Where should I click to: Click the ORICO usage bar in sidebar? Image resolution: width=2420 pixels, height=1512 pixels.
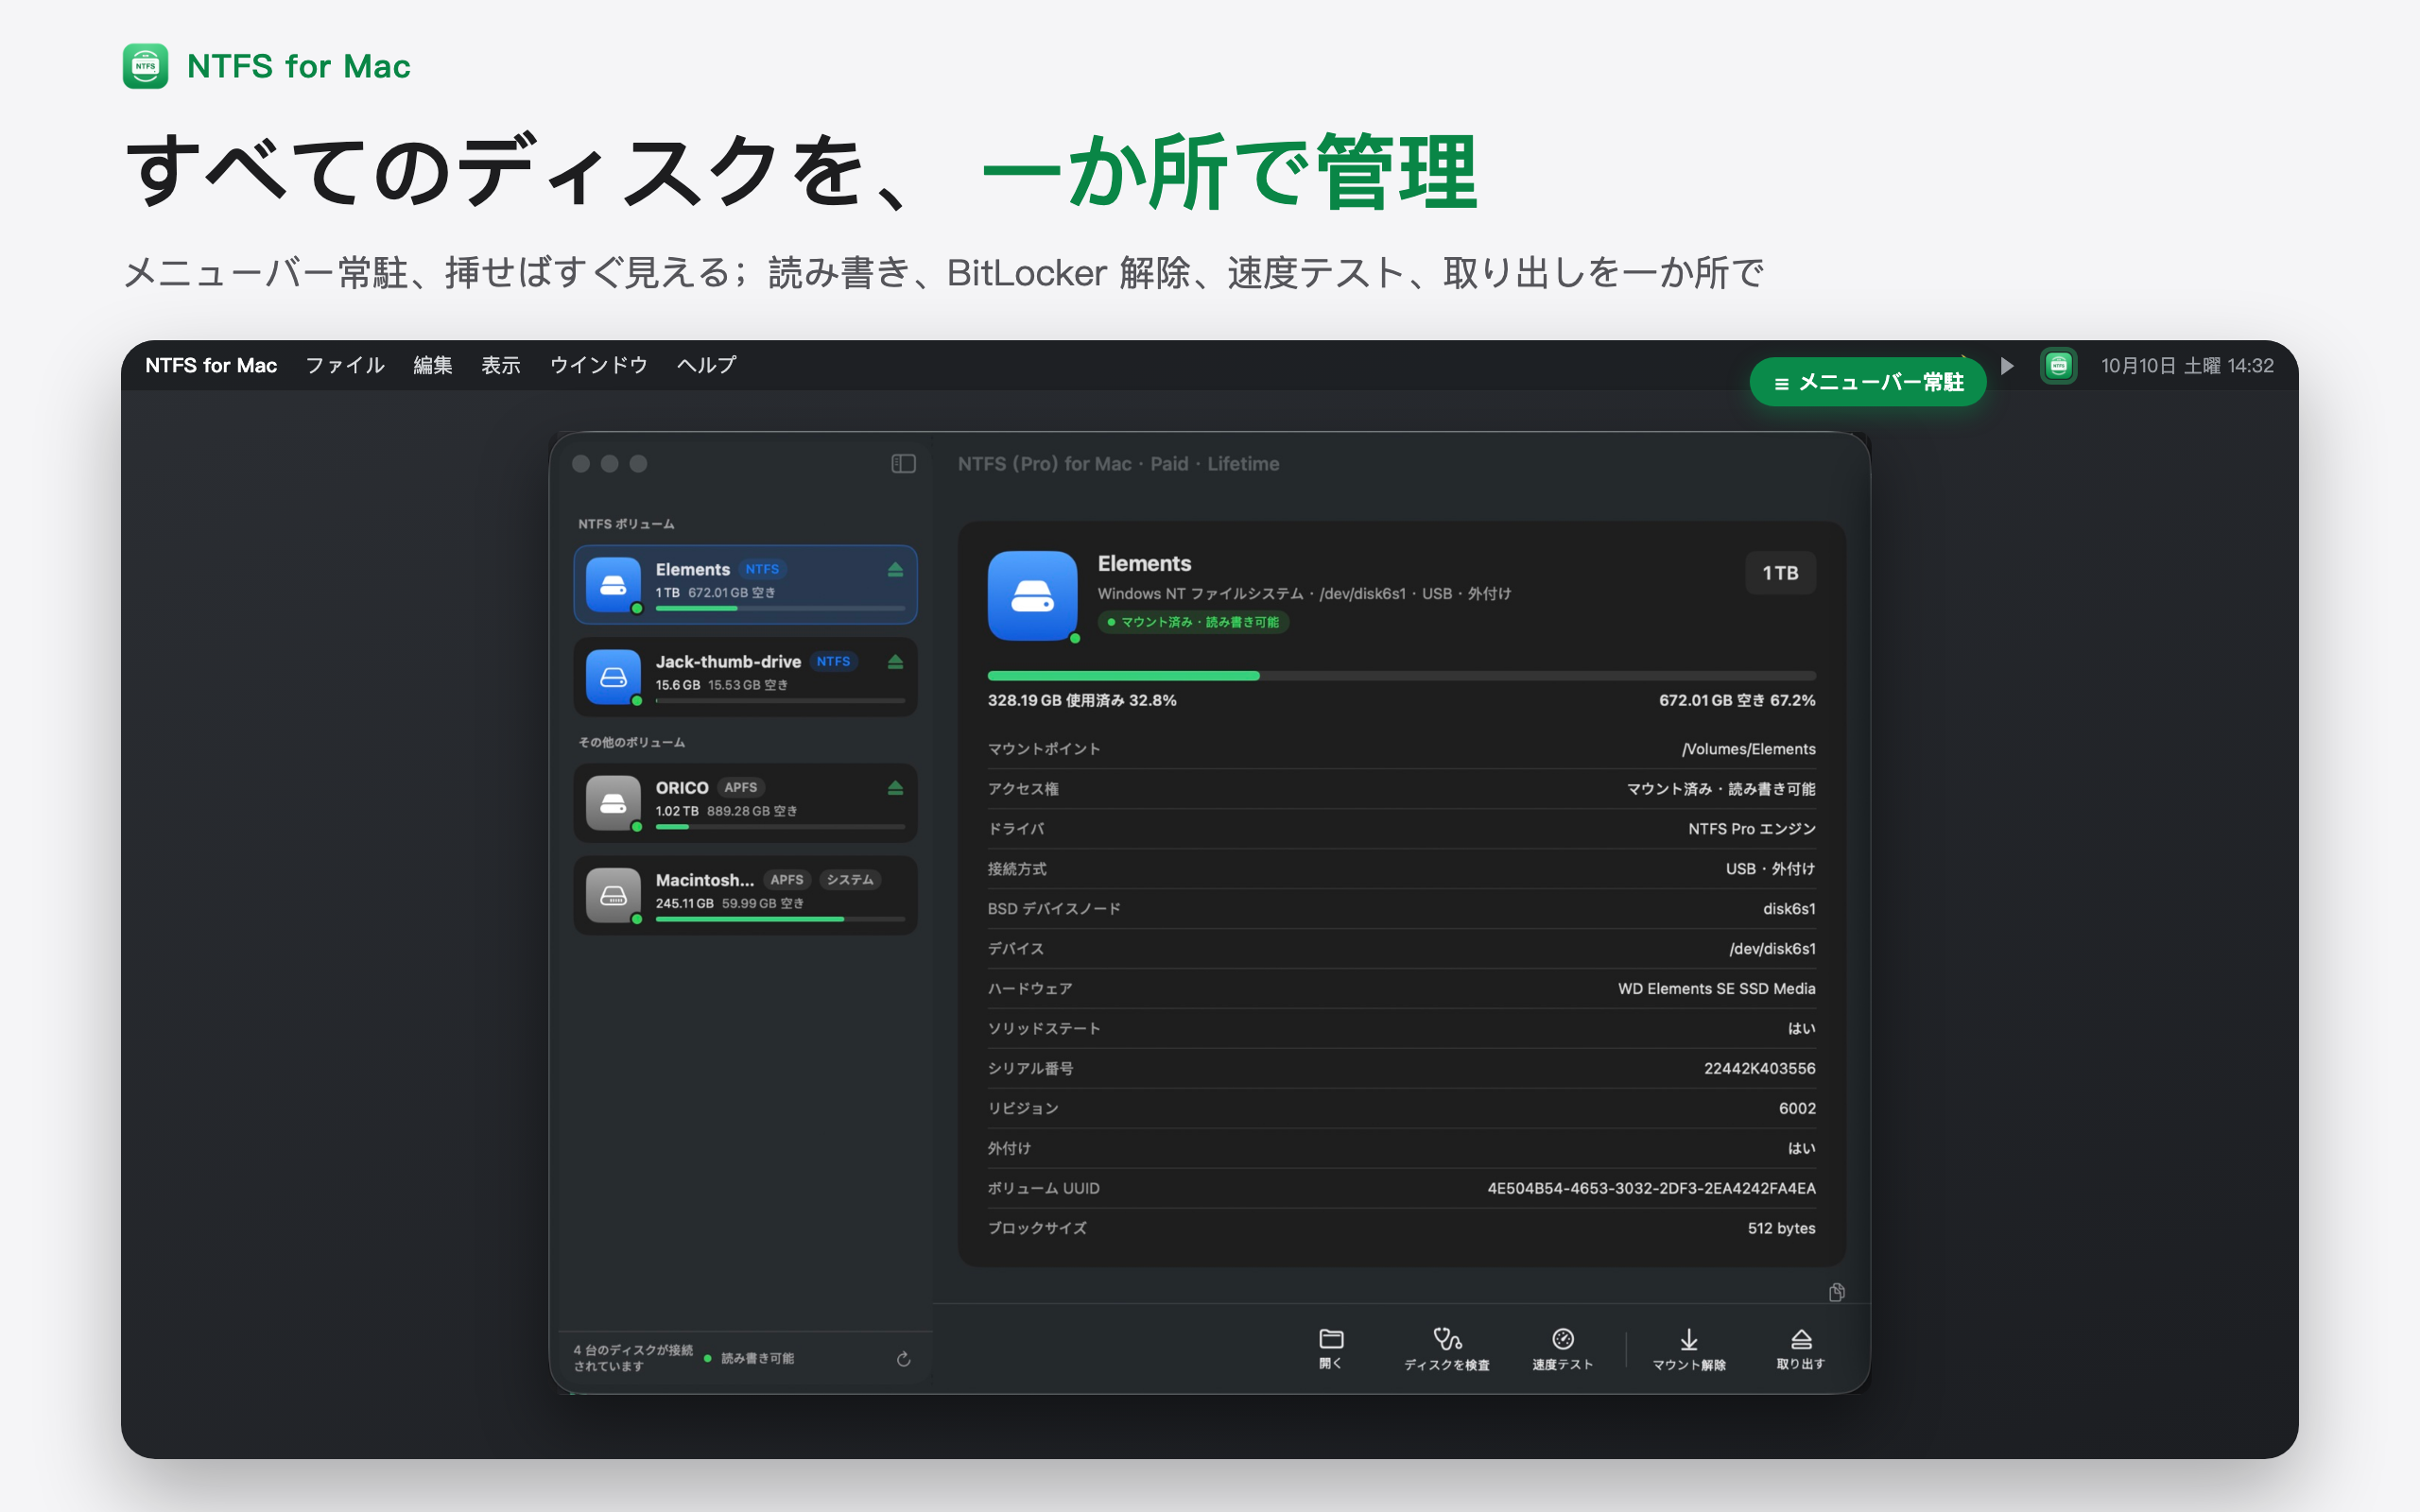point(780,827)
